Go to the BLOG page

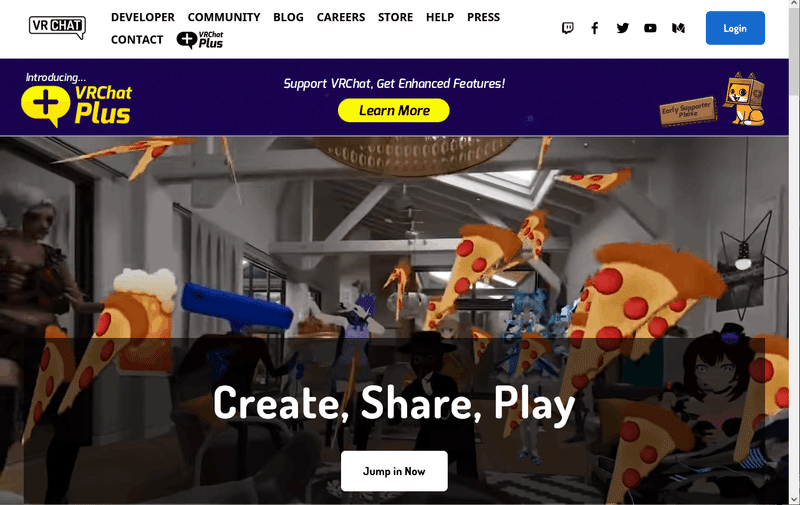(x=288, y=17)
